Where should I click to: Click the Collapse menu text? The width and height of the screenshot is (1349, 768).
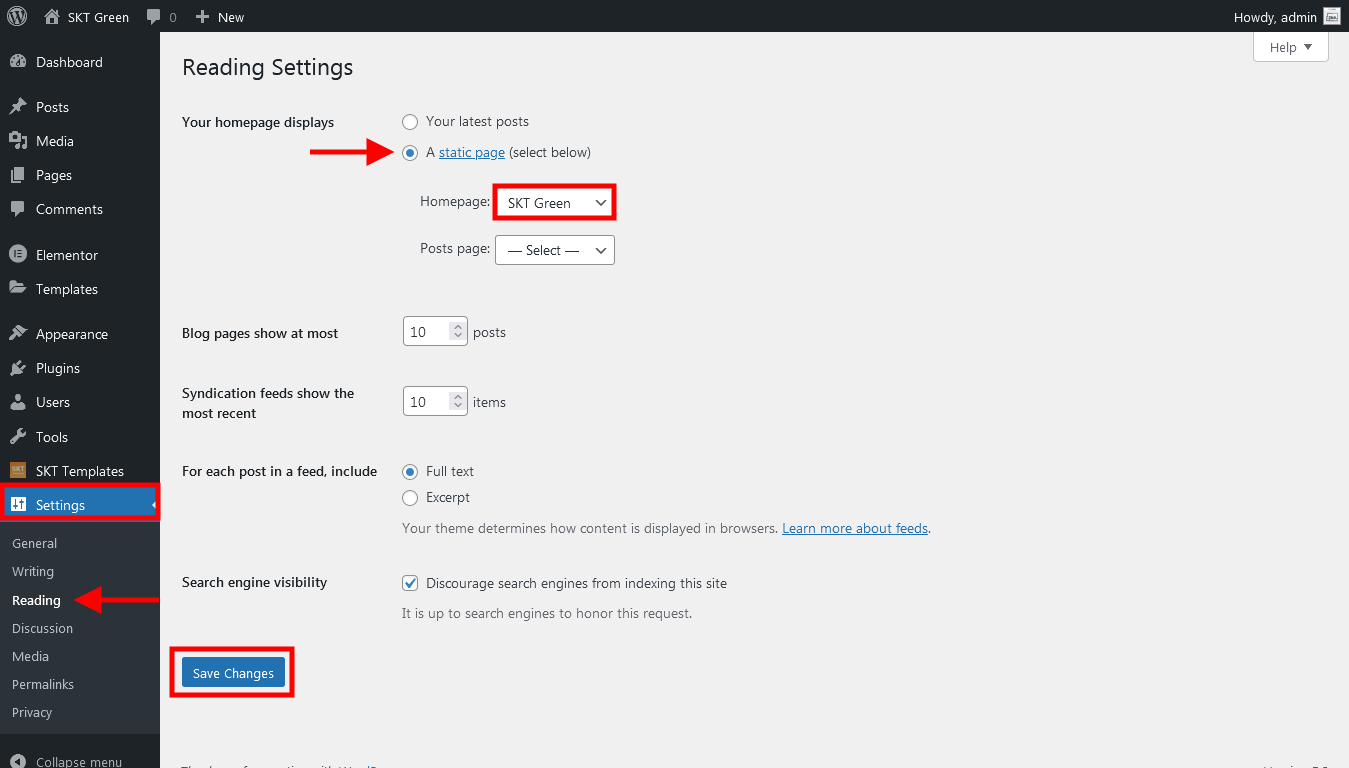[79, 761]
